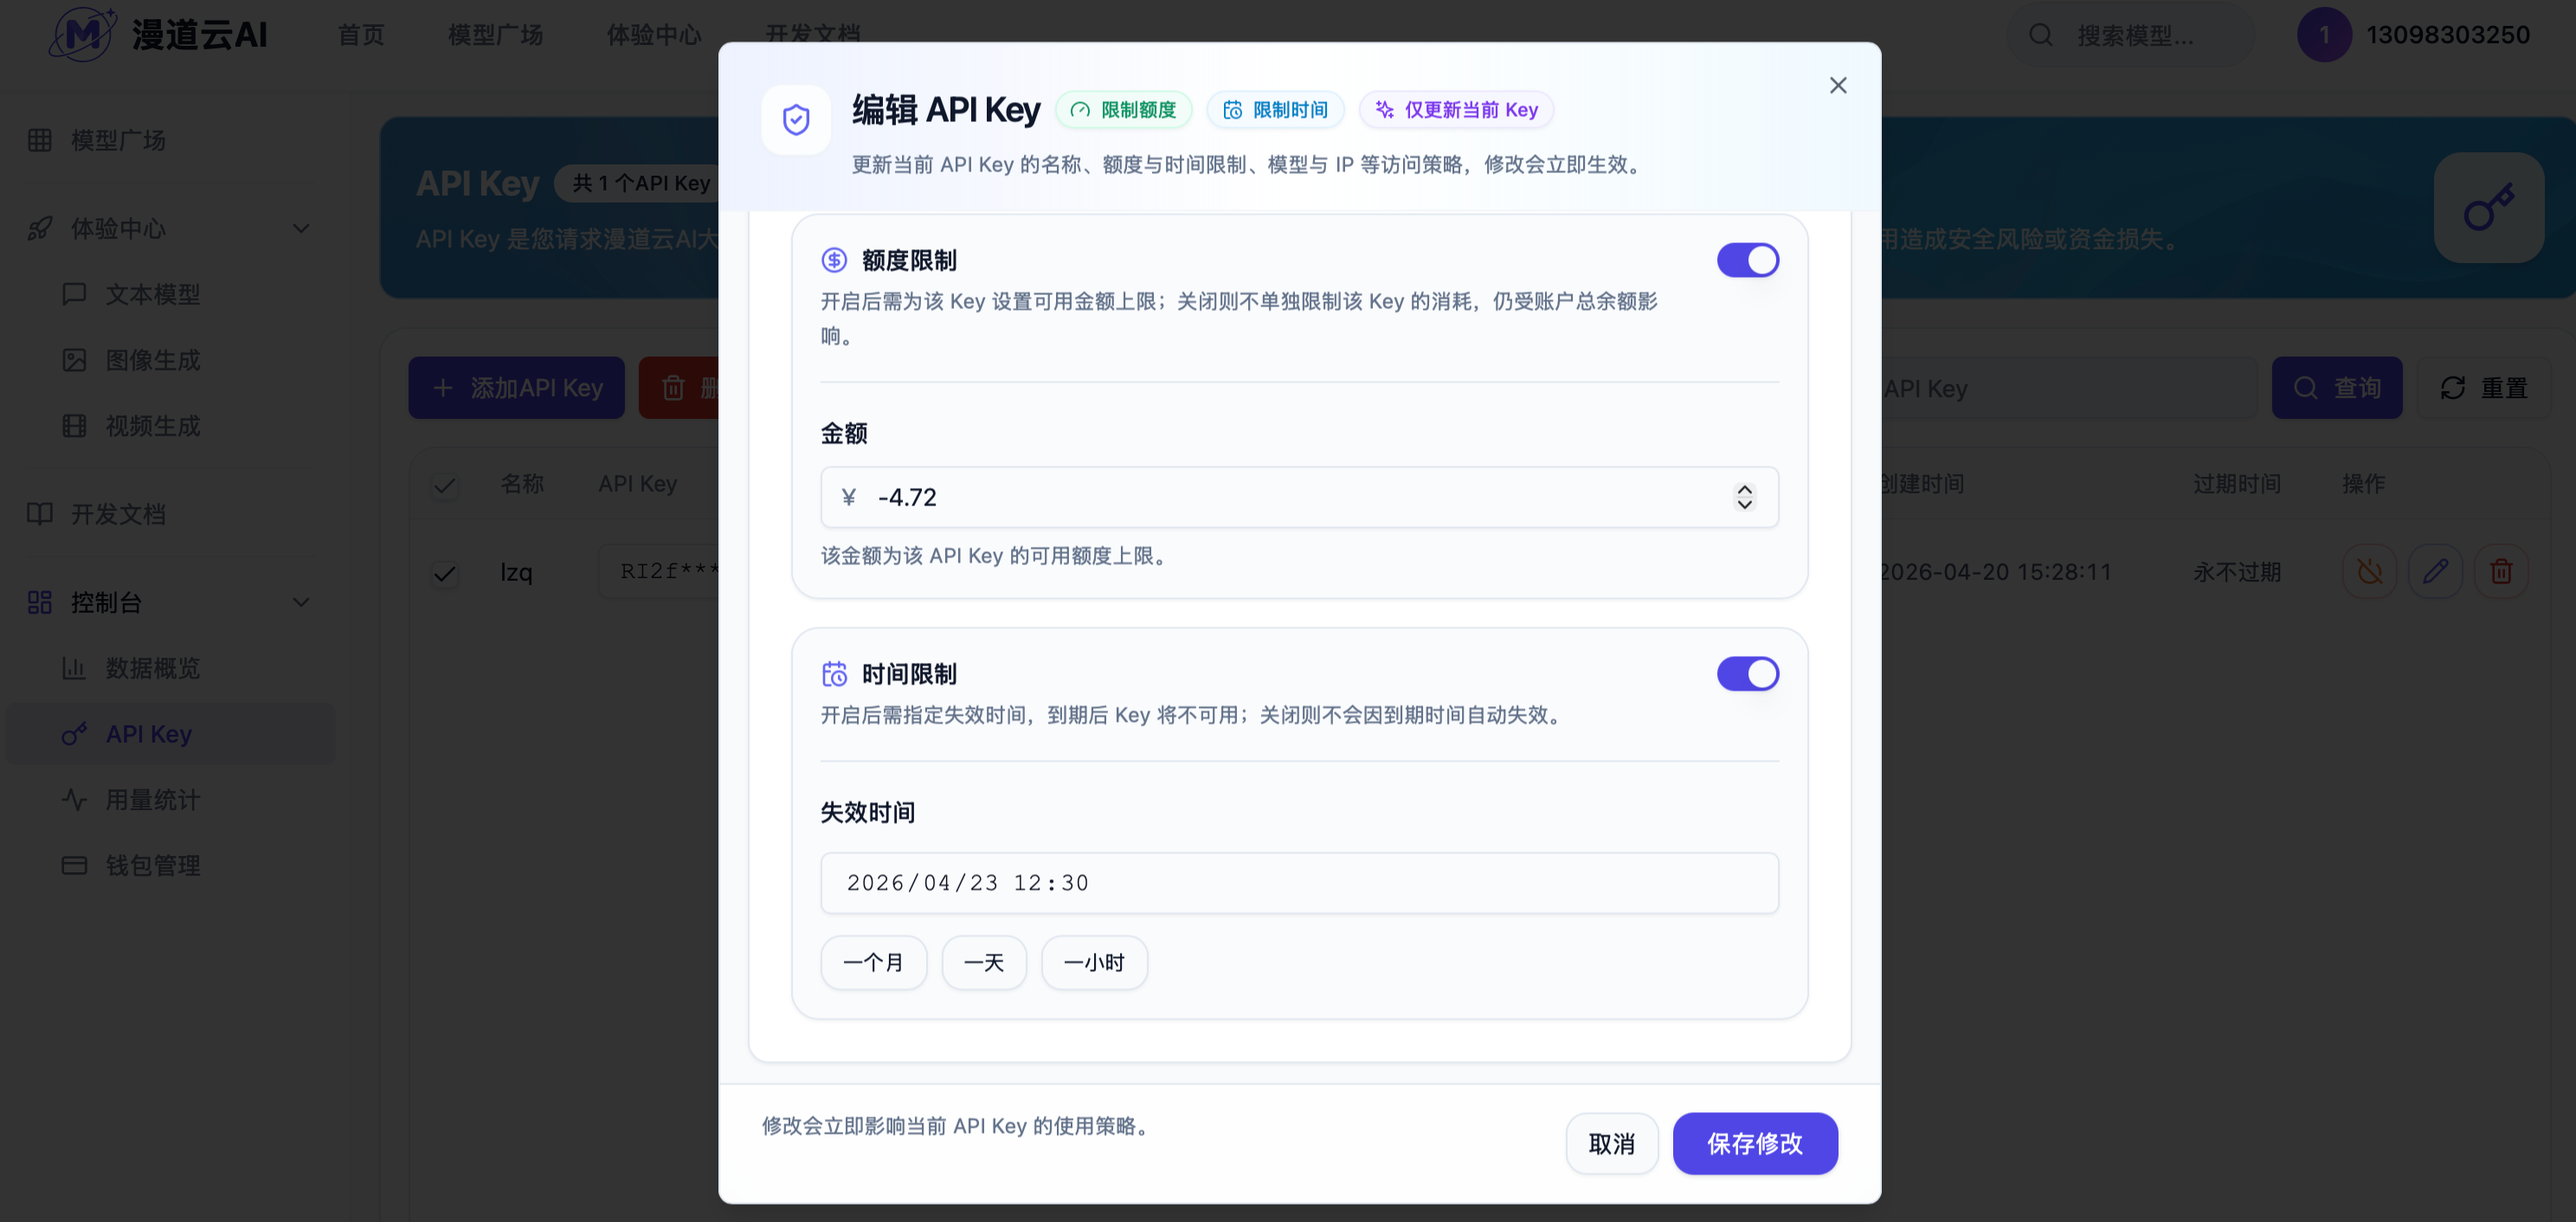The width and height of the screenshot is (2576, 1222).
Task: Click the large key icon in banner
Action: pyautogui.click(x=2488, y=208)
